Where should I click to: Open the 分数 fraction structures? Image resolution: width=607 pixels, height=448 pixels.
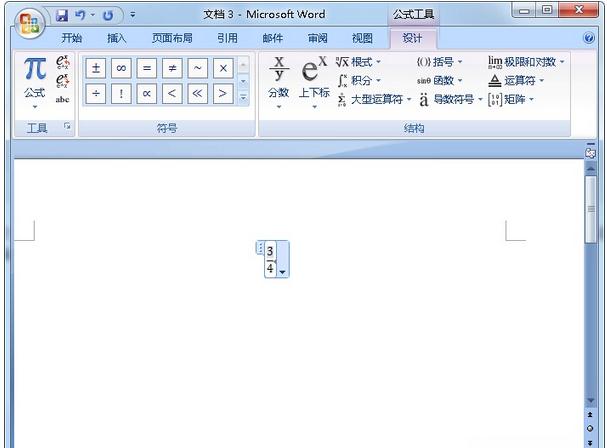click(279, 82)
